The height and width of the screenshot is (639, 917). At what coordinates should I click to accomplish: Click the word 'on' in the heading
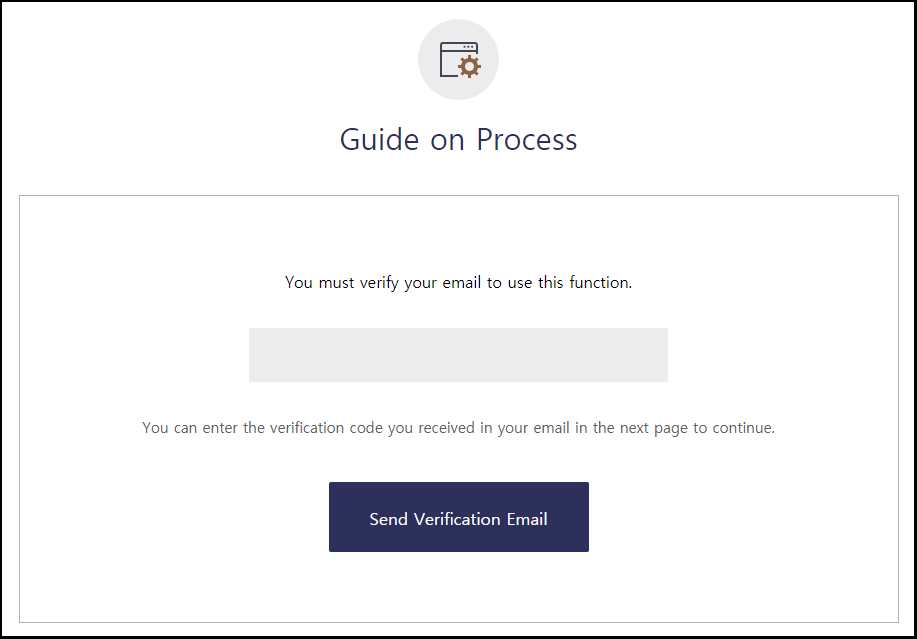coord(447,142)
